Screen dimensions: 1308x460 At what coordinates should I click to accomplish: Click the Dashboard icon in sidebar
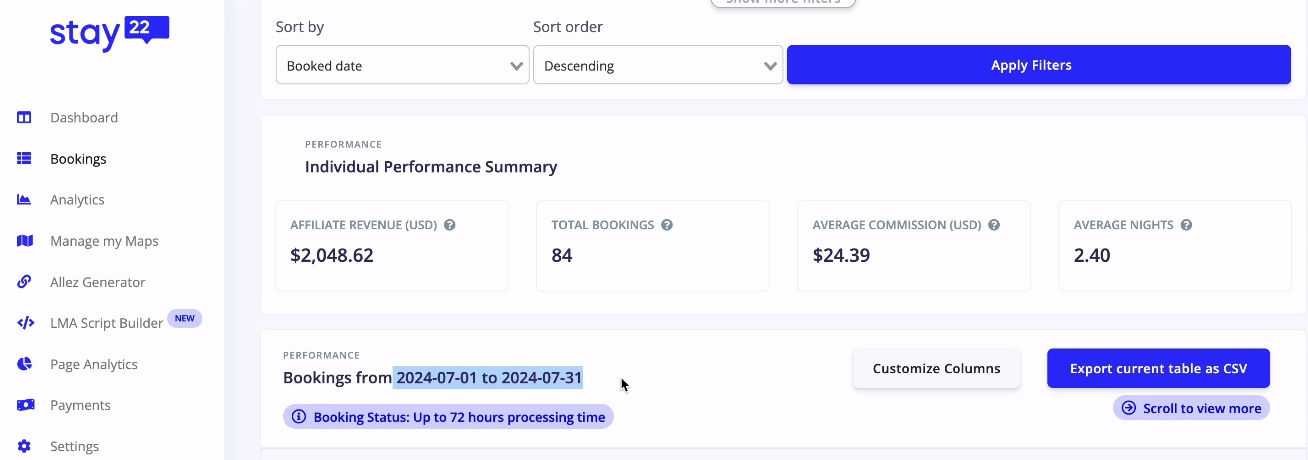25,118
